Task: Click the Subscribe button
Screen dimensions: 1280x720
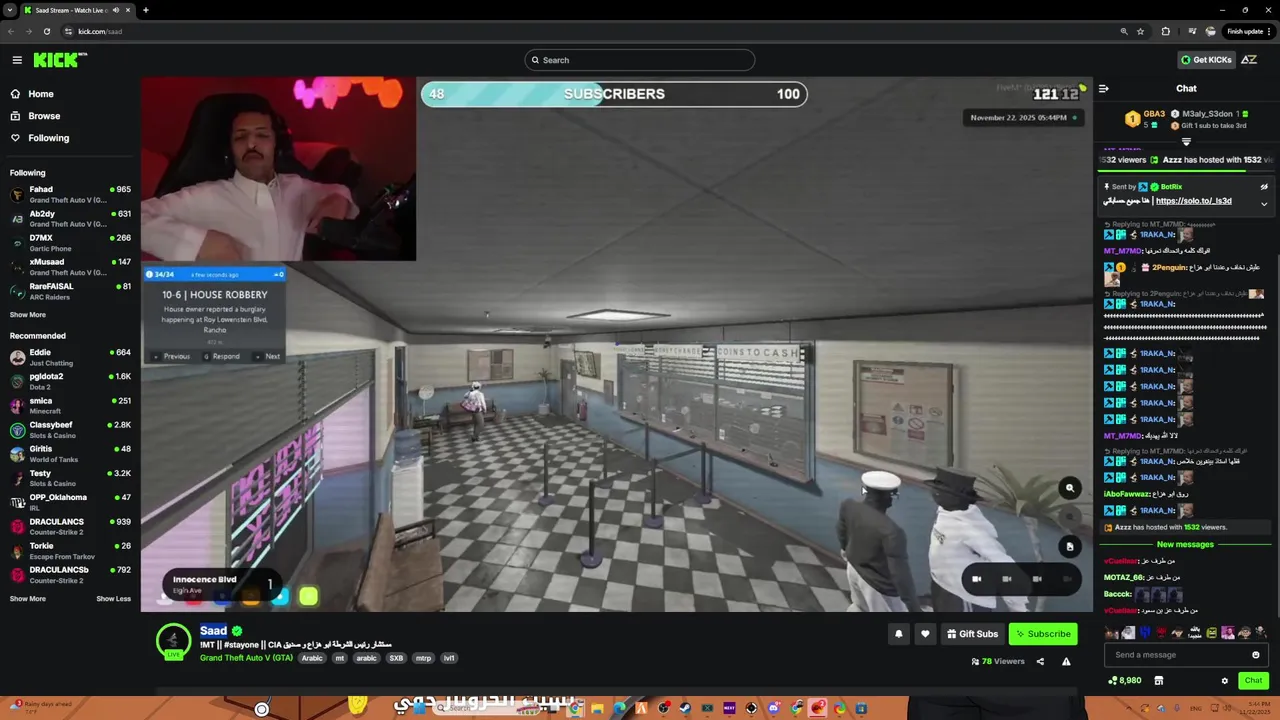Action: (x=1043, y=634)
